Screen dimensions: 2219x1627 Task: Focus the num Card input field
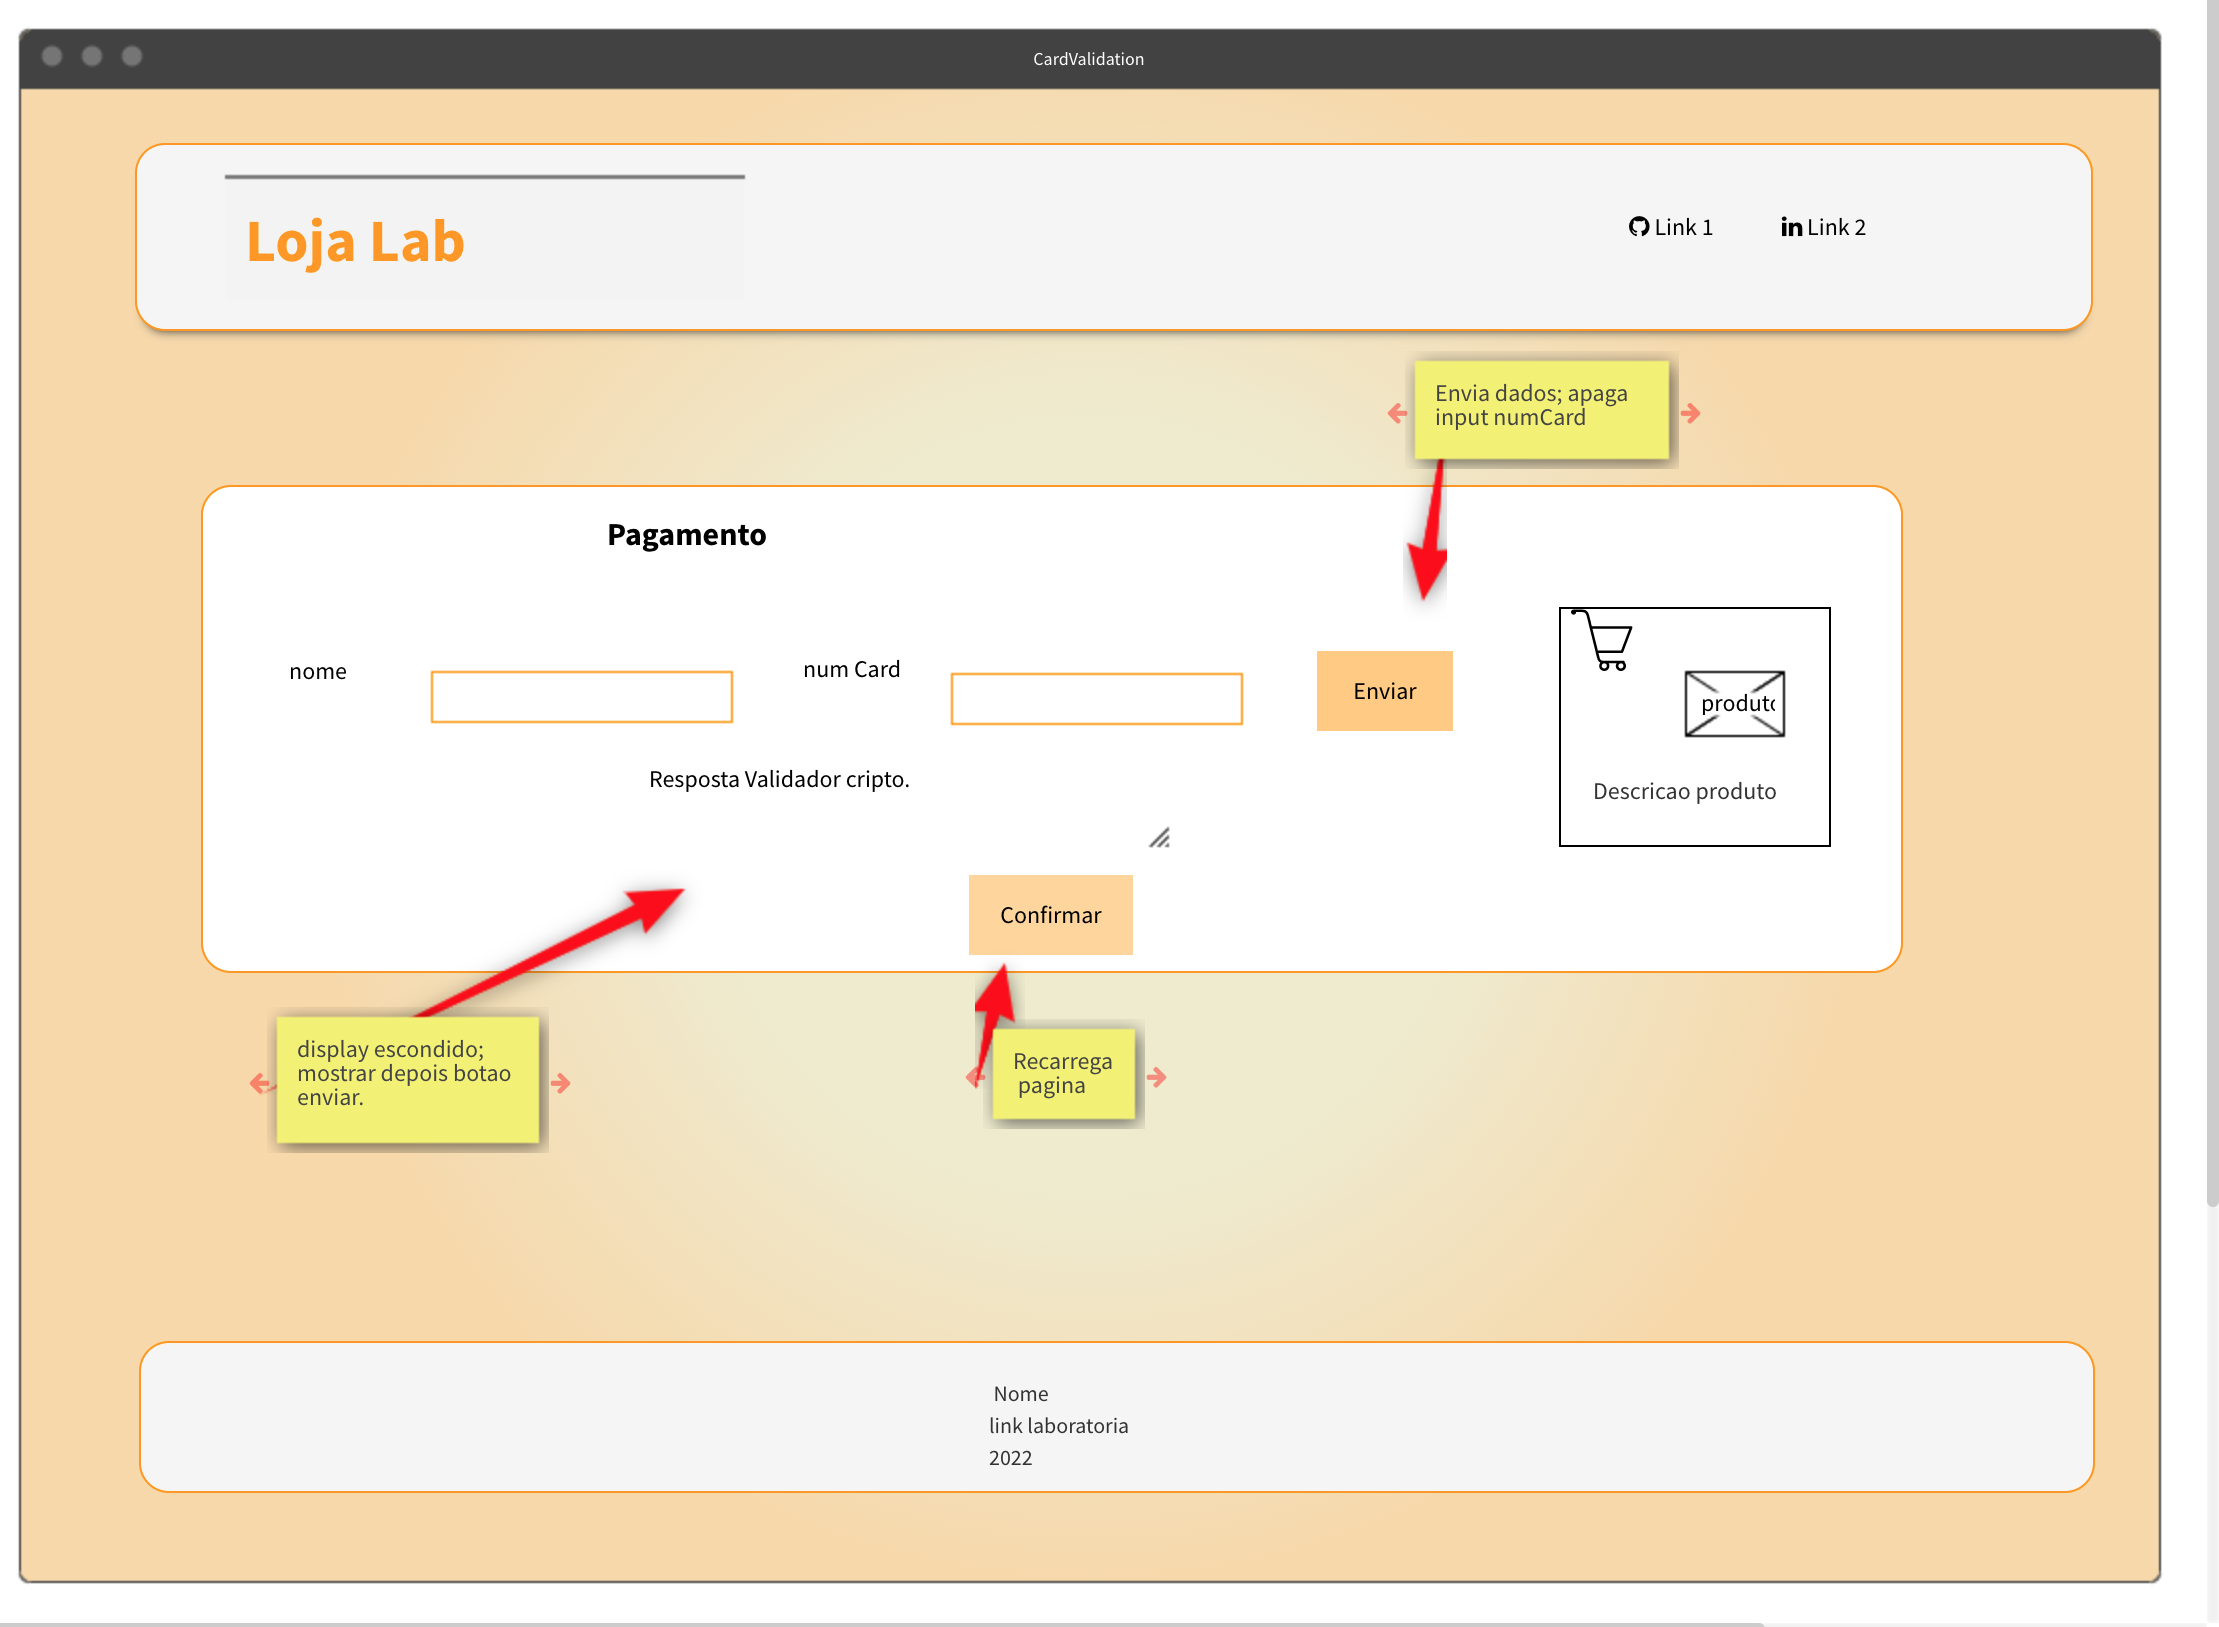tap(1096, 699)
